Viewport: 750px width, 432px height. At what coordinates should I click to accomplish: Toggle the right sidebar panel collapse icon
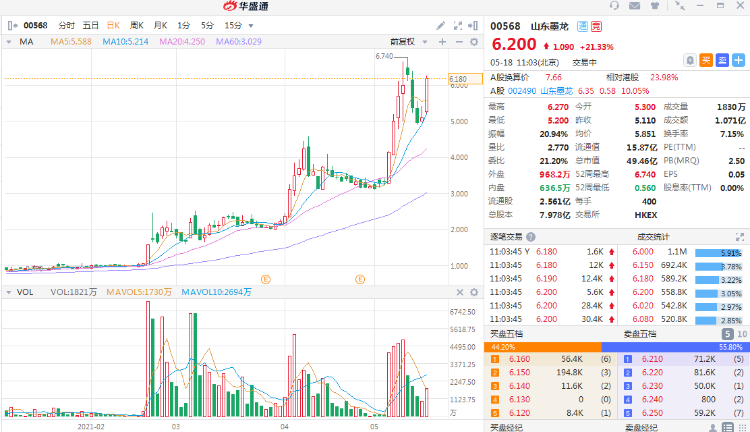473,25
